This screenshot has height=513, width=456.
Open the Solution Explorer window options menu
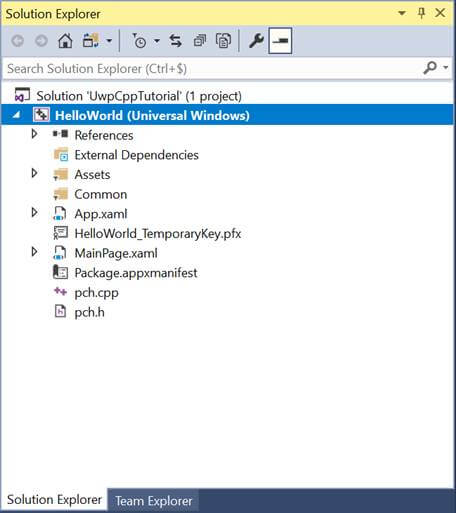402,13
